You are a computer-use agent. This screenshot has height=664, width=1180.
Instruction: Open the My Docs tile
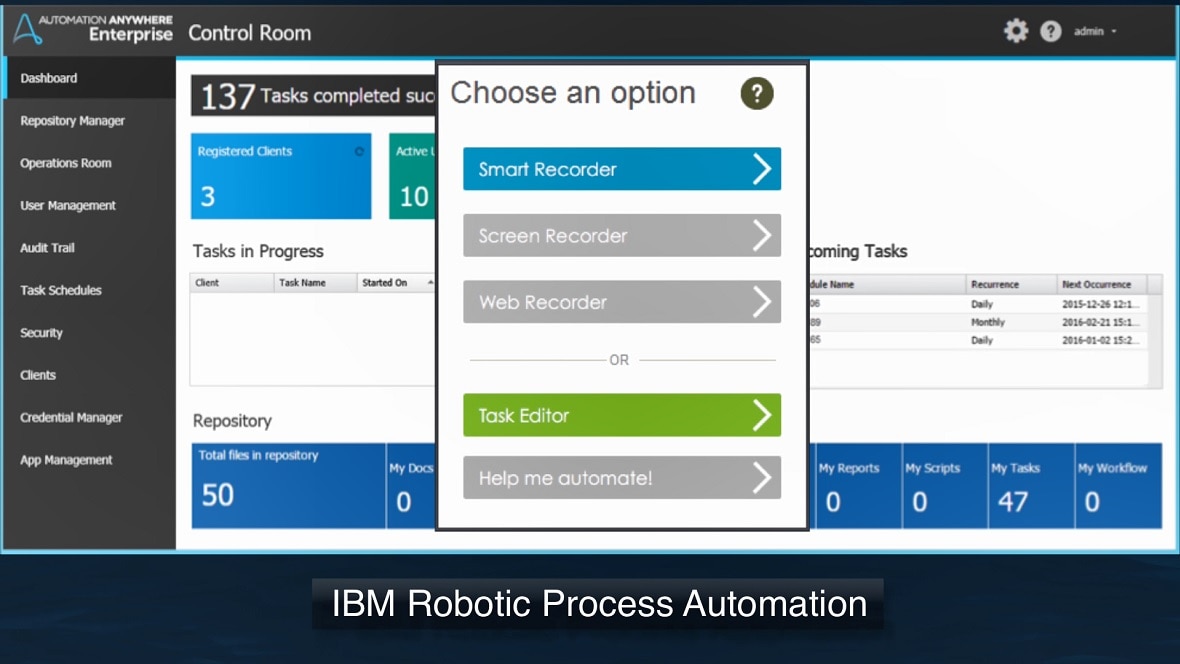coord(411,486)
